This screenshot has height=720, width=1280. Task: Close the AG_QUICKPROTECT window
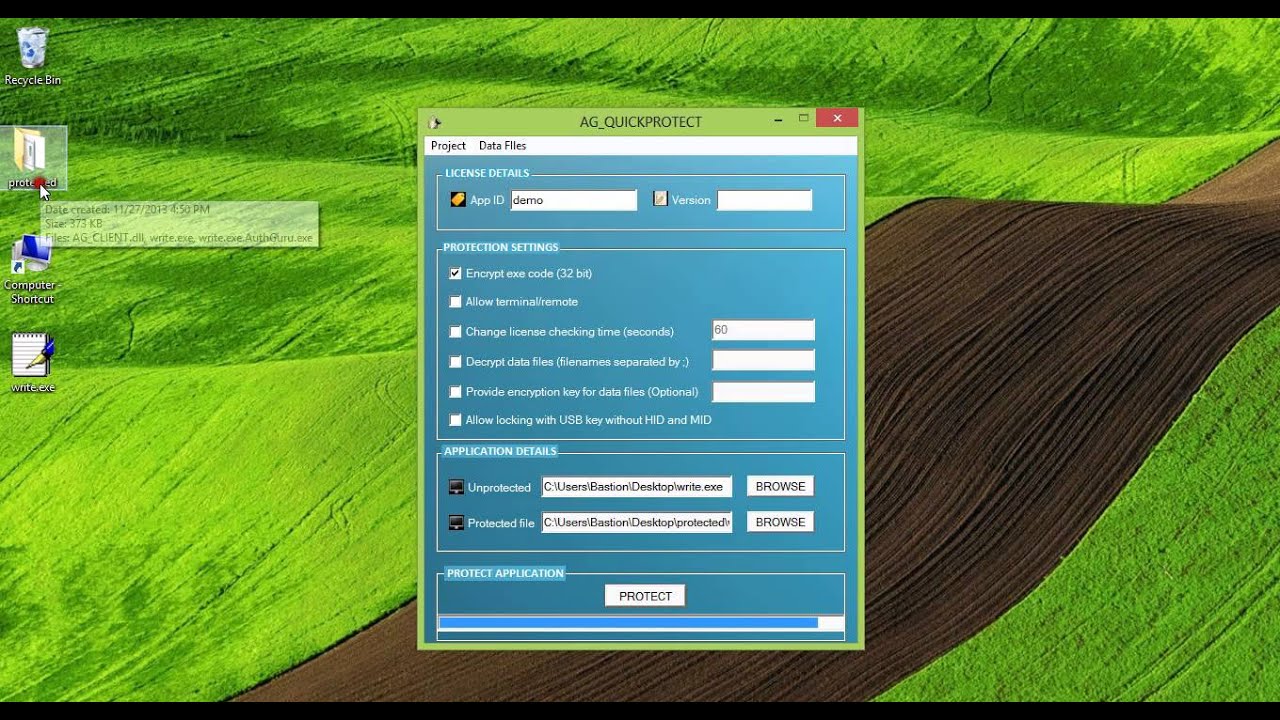click(837, 119)
